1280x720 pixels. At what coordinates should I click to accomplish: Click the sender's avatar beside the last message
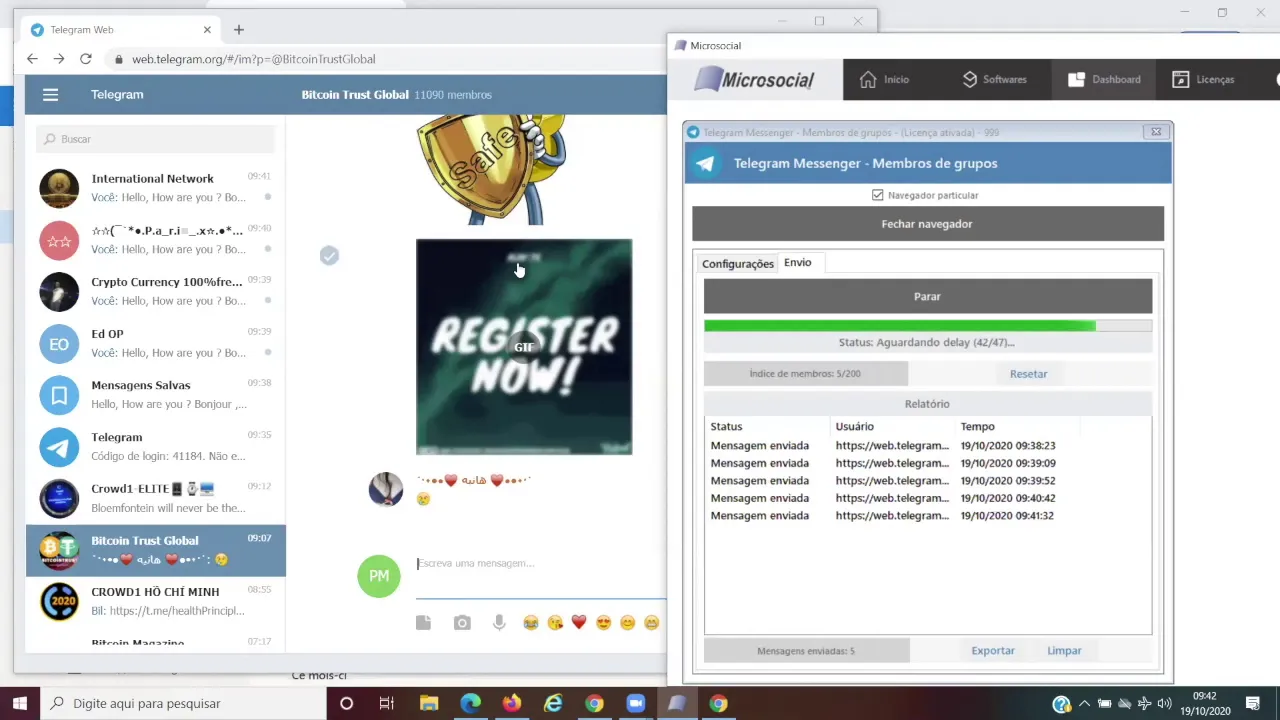click(386, 489)
